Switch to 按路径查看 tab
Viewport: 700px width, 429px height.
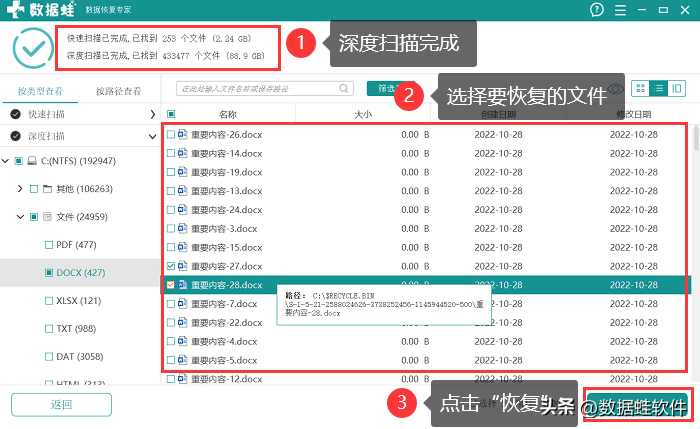(x=118, y=91)
